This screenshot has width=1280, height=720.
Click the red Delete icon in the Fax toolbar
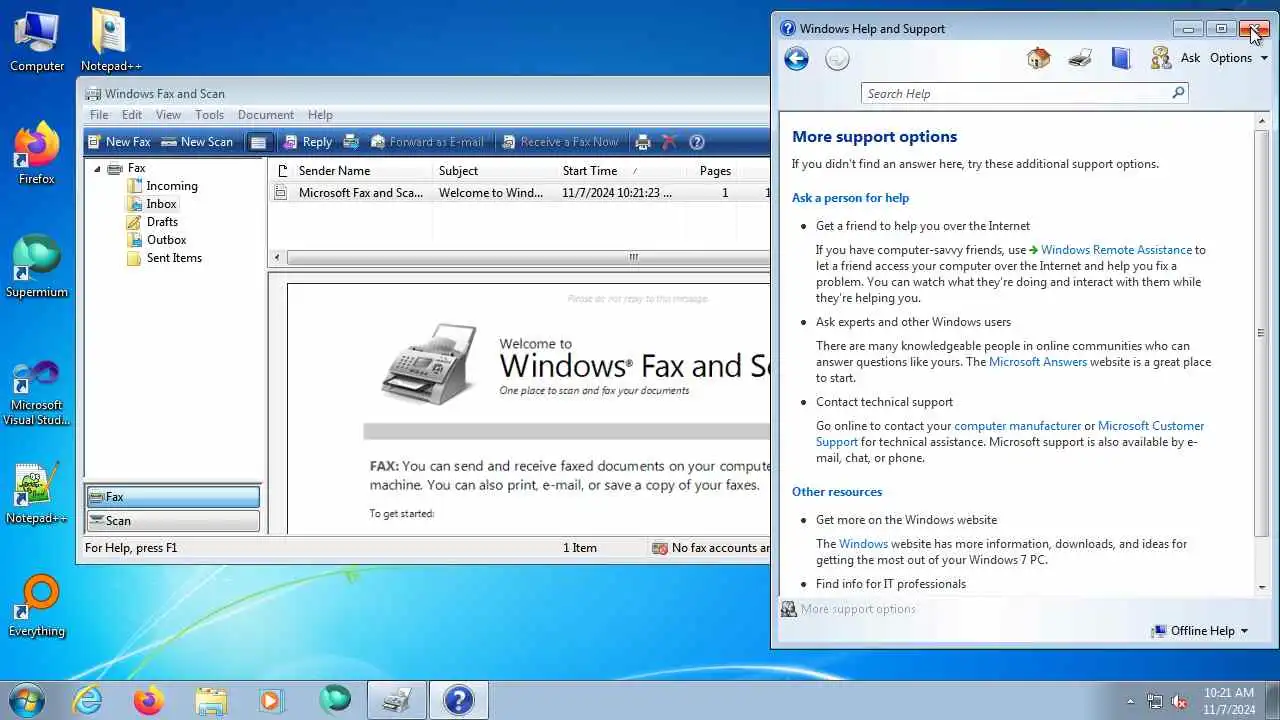pyautogui.click(x=669, y=142)
